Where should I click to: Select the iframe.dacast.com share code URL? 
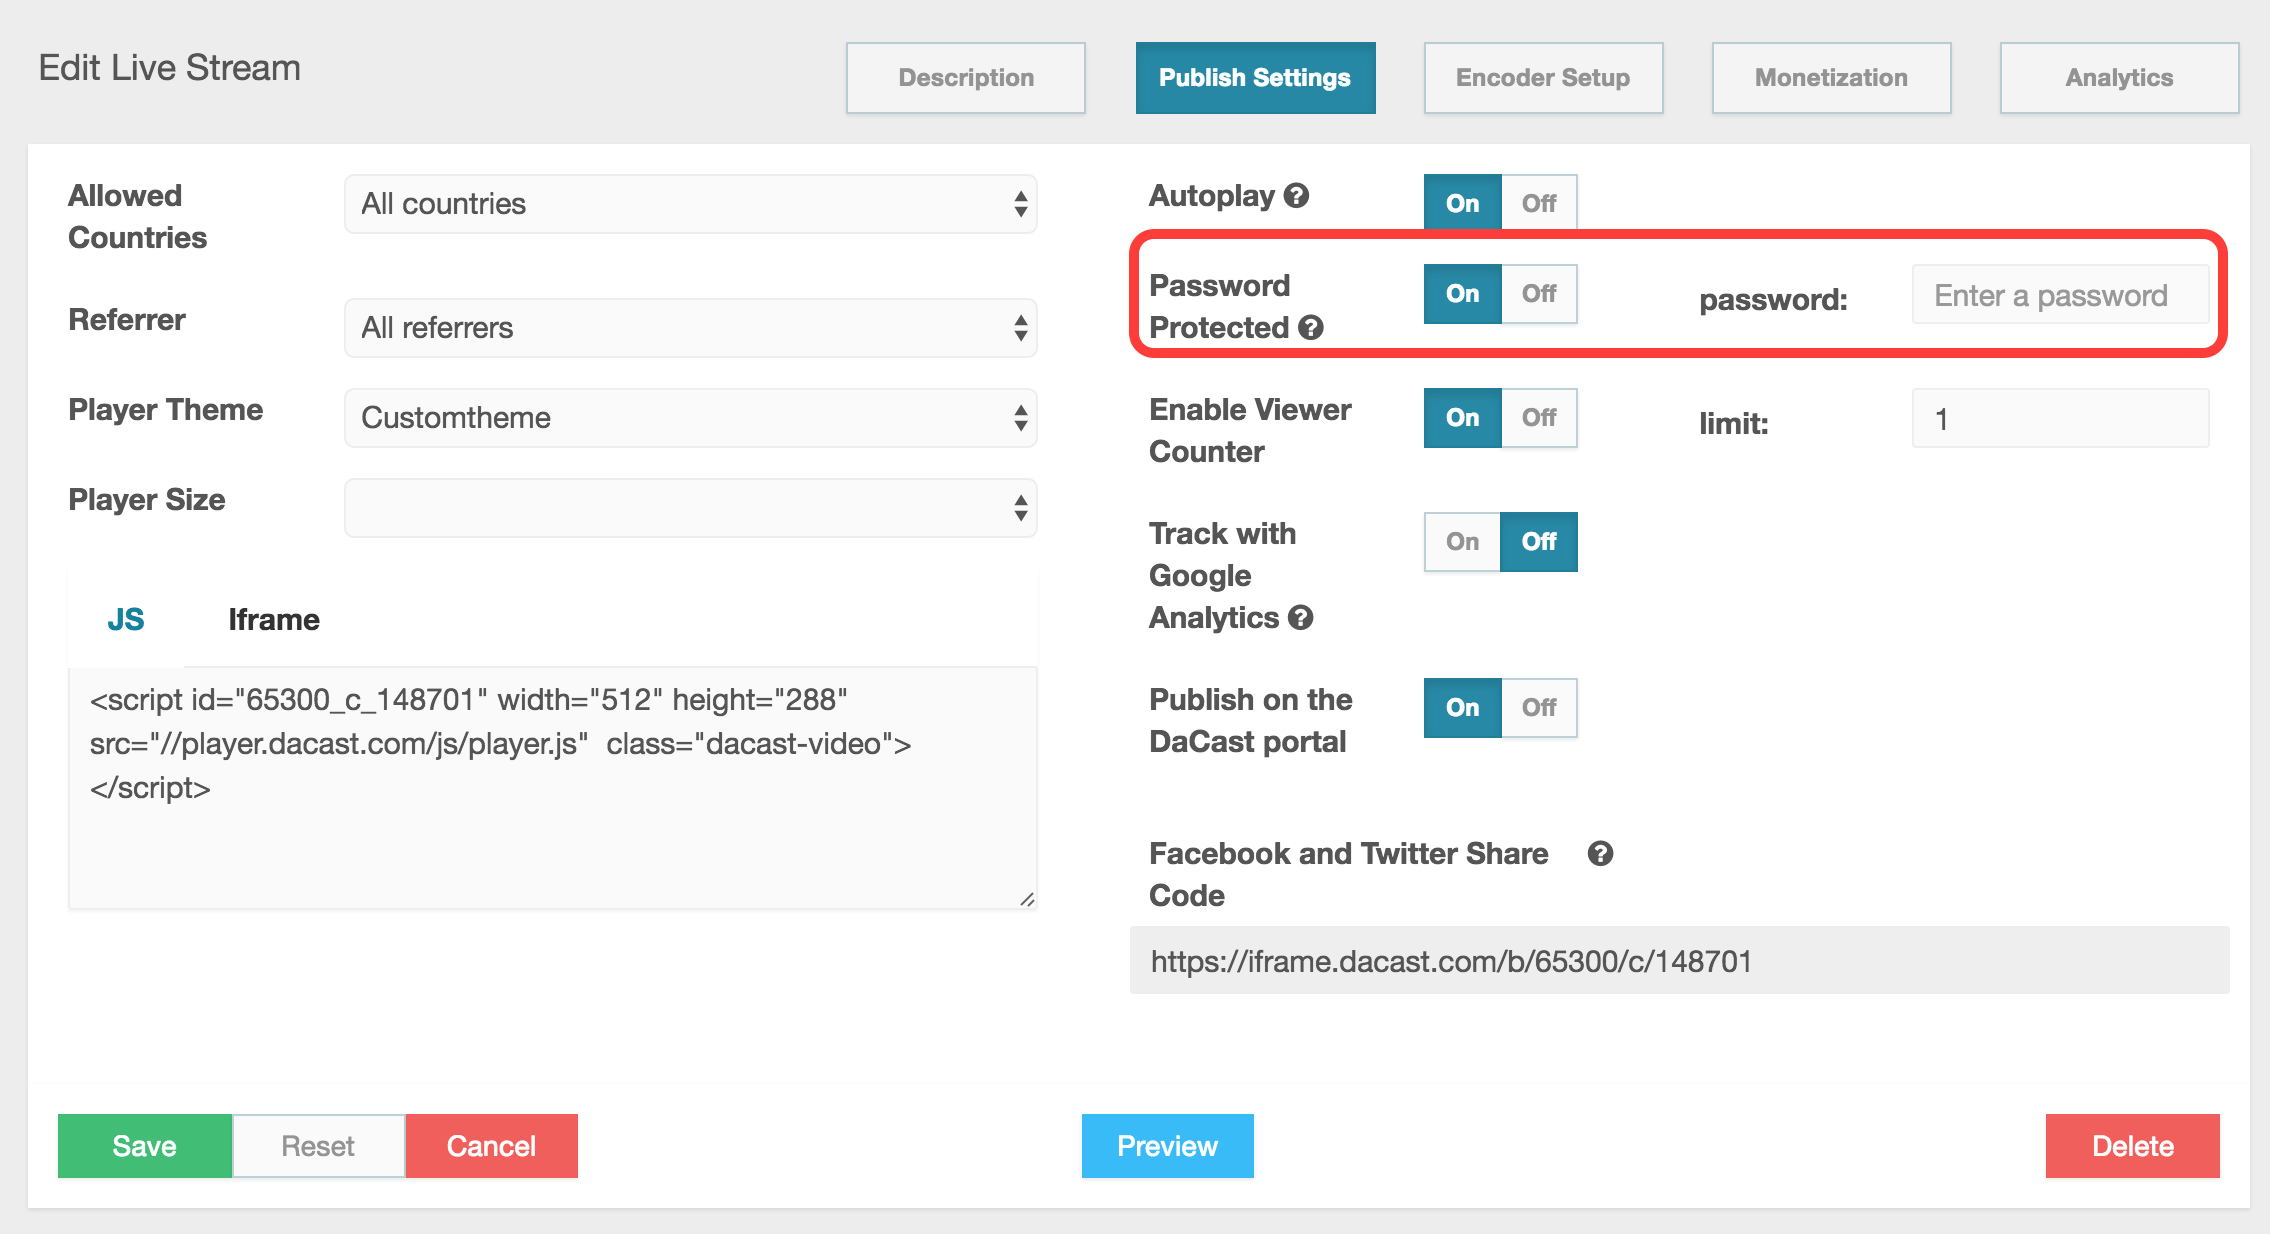(1679, 961)
